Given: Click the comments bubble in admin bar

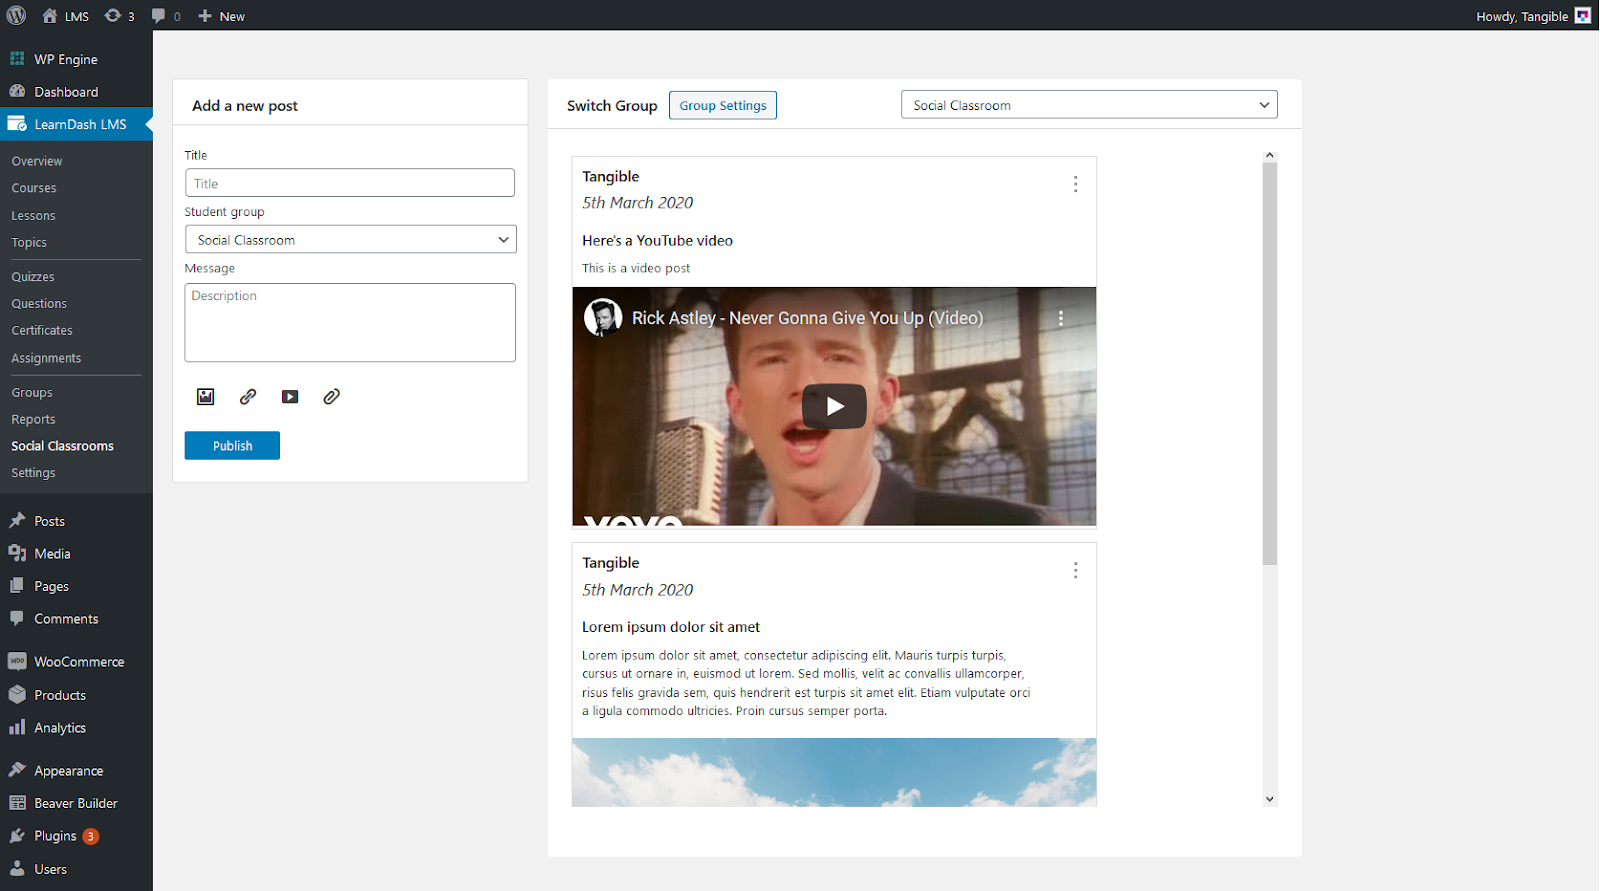Looking at the screenshot, I should pyautogui.click(x=165, y=16).
